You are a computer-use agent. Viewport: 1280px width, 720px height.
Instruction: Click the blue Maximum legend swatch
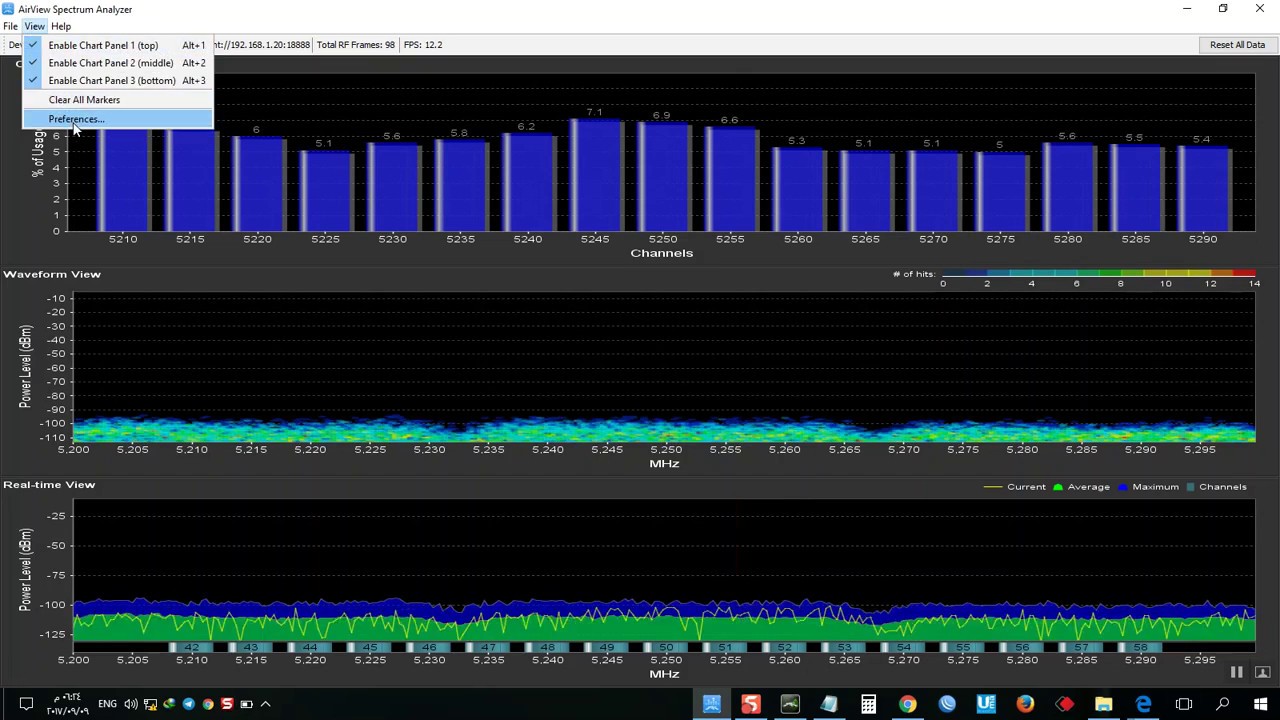click(1124, 487)
